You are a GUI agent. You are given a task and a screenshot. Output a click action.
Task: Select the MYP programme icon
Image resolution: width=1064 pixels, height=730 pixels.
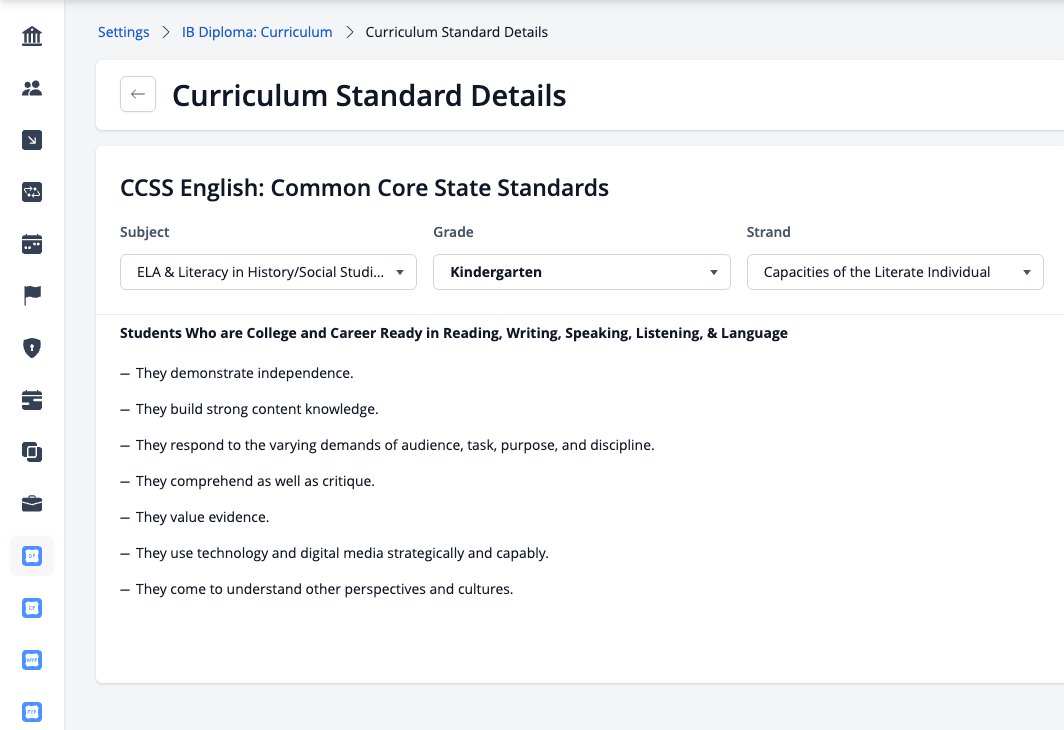tap(32, 660)
